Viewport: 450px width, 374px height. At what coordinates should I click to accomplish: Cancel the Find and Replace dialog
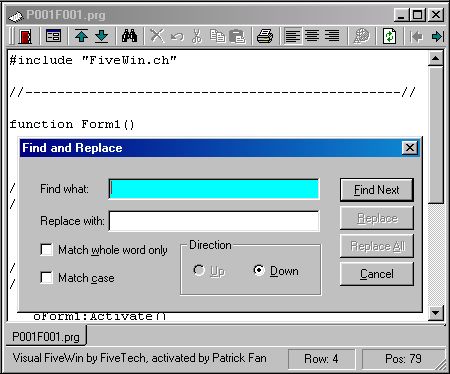(x=377, y=274)
